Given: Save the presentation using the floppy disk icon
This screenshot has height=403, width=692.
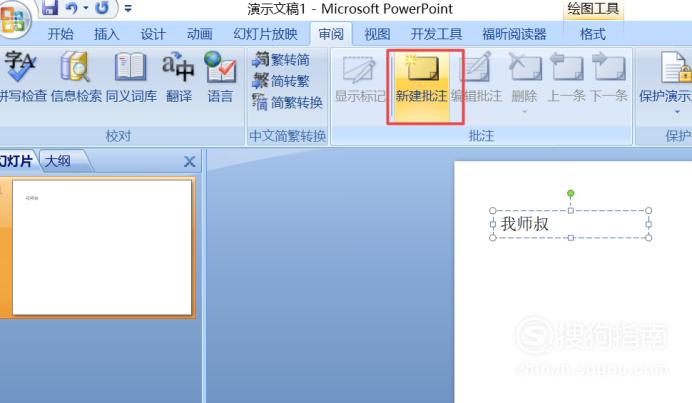Looking at the screenshot, I should [x=50, y=8].
